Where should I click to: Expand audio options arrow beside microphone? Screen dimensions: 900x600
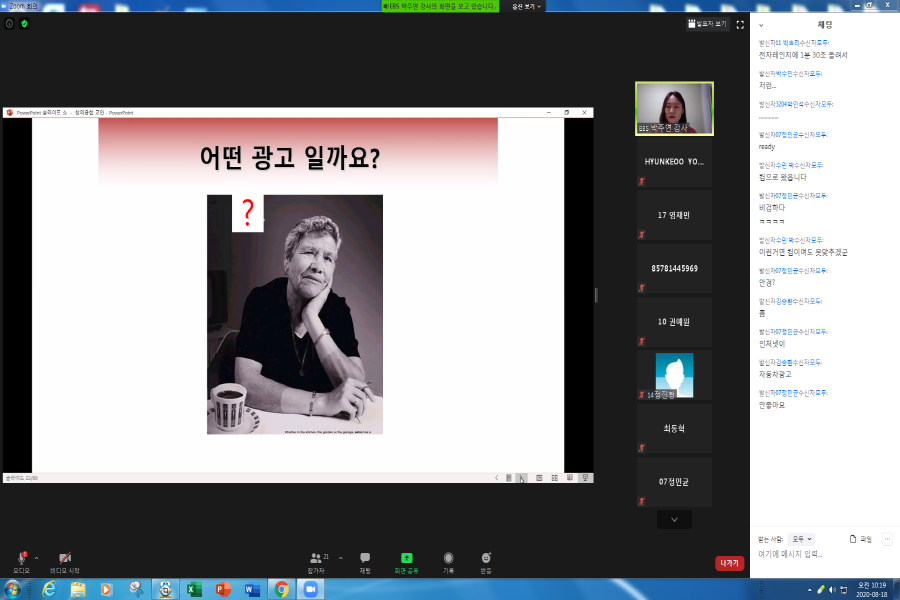point(37,557)
